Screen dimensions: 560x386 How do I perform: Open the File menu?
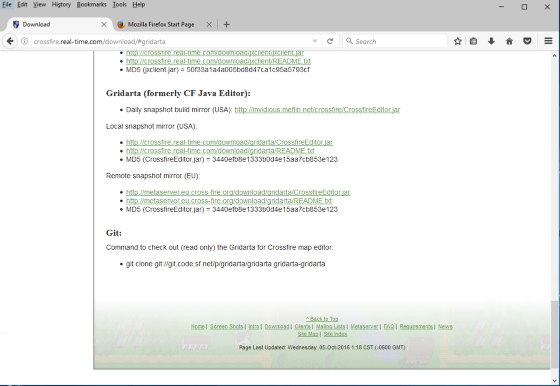coord(7,5)
